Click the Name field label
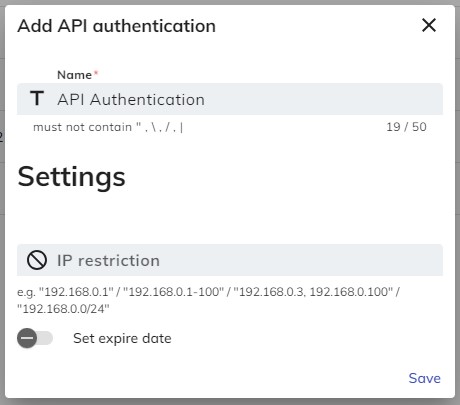The height and width of the screenshot is (405, 460). tap(74, 75)
